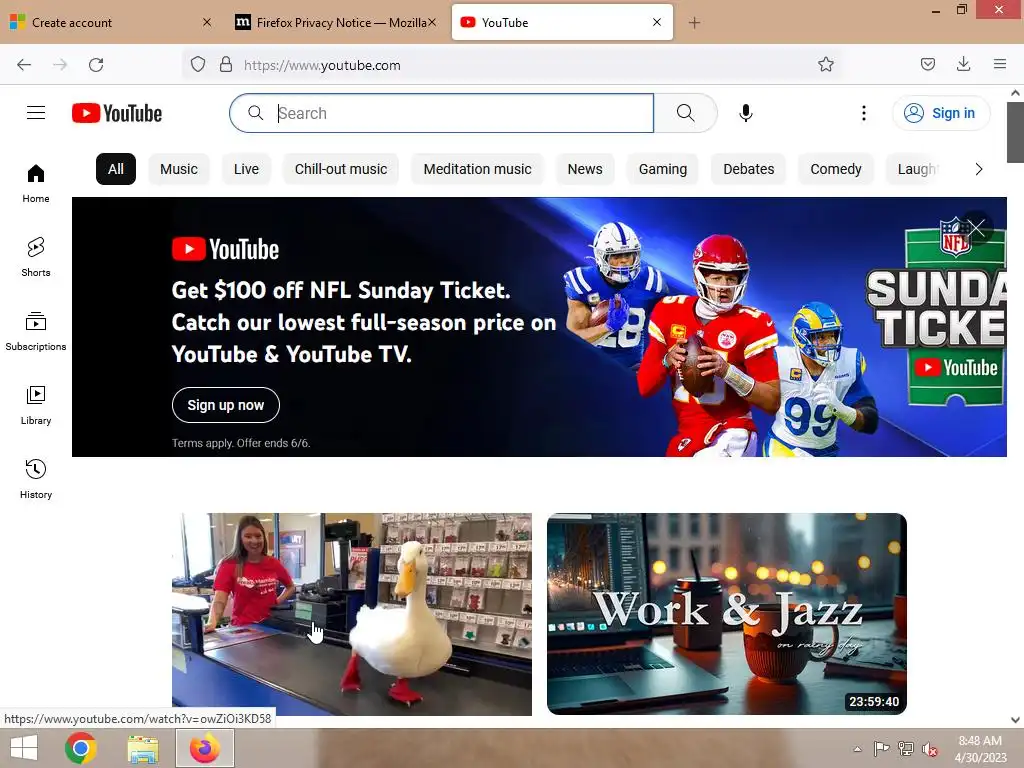Image resolution: width=1024 pixels, height=768 pixels.
Task: Open the network tray icon
Action: [905, 749]
